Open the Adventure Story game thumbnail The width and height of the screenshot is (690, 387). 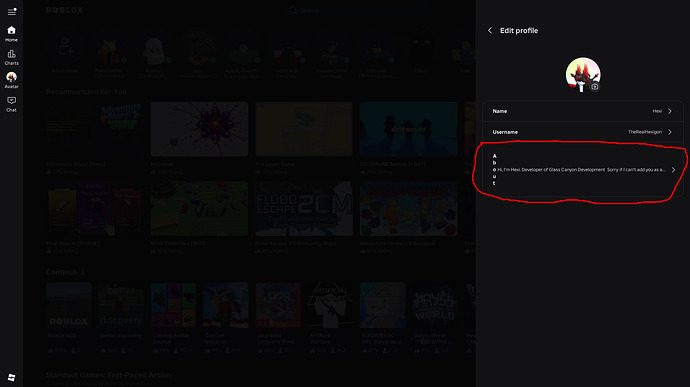pos(95,129)
